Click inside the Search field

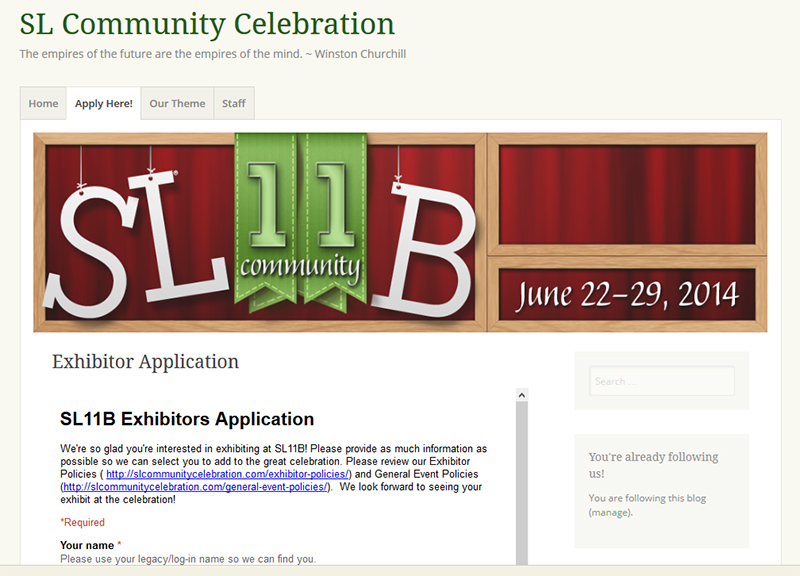(x=662, y=381)
